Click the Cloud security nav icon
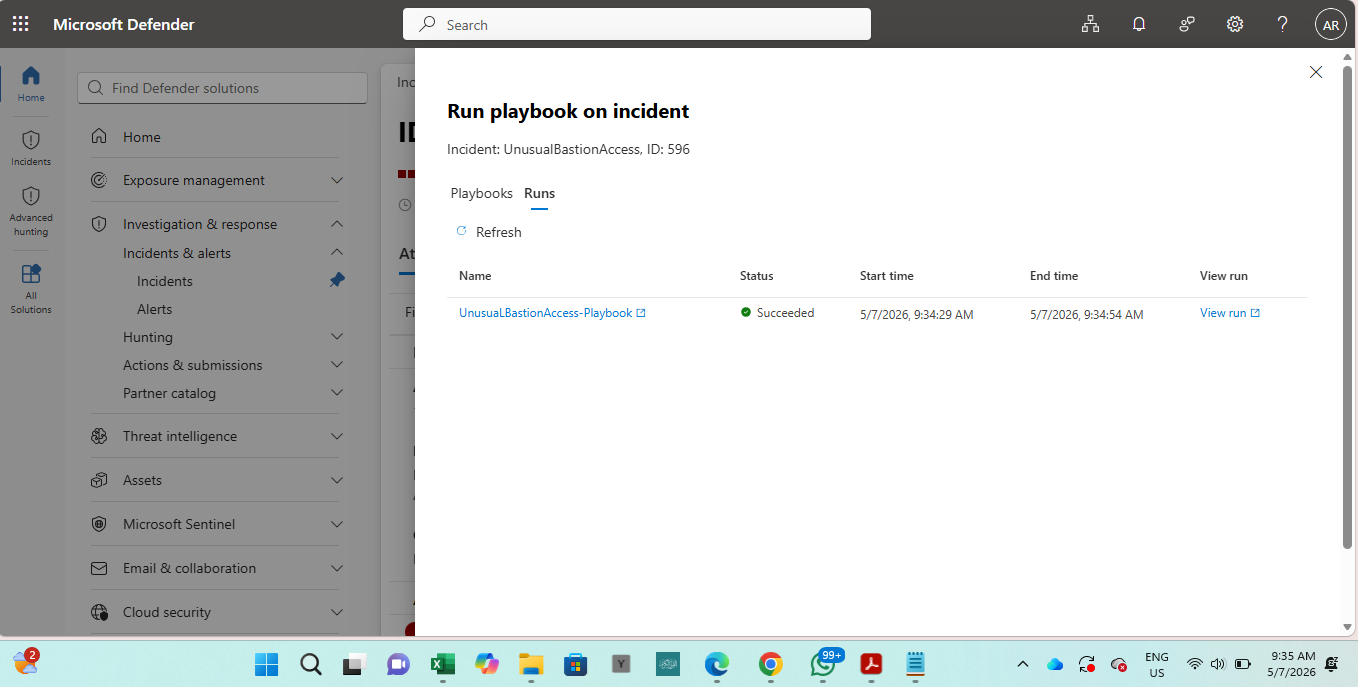The width and height of the screenshot is (1358, 687). pos(99,612)
